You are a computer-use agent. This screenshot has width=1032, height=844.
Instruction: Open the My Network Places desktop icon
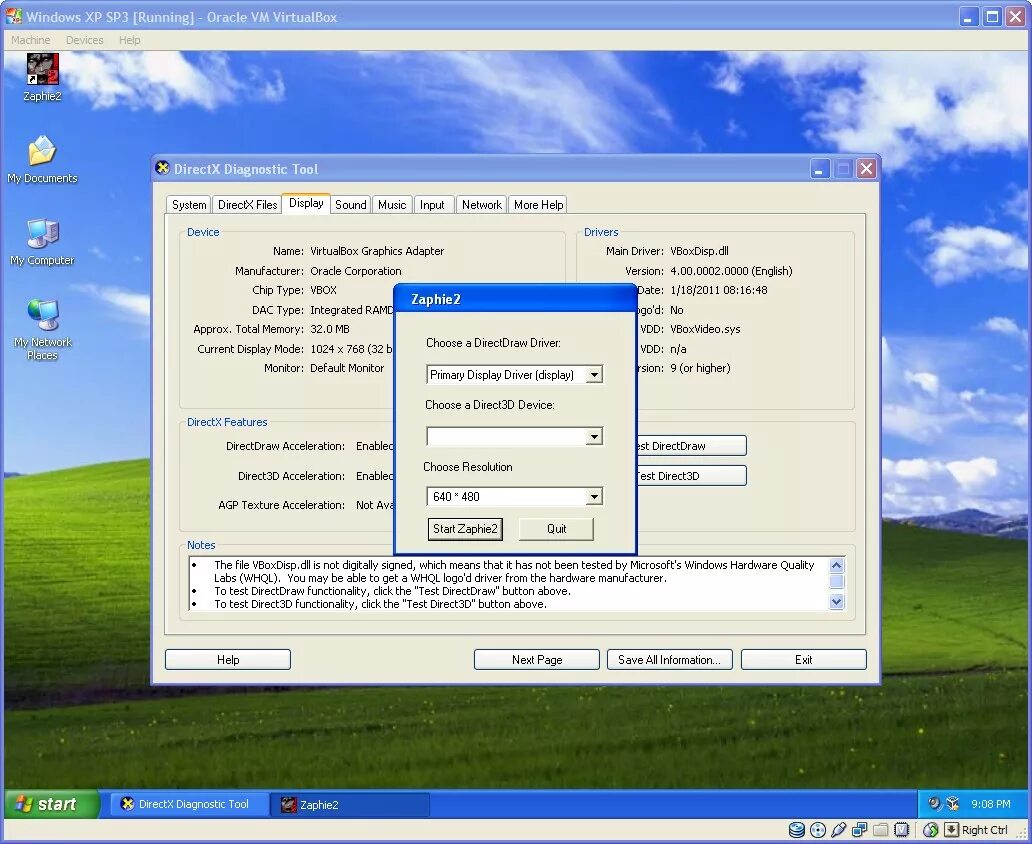pos(42,329)
